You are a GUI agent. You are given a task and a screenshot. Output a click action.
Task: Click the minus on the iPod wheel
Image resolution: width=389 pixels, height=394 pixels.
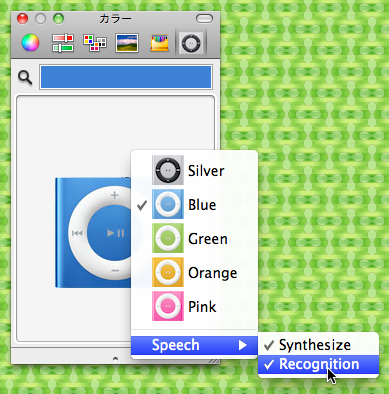pyautogui.click(x=115, y=270)
